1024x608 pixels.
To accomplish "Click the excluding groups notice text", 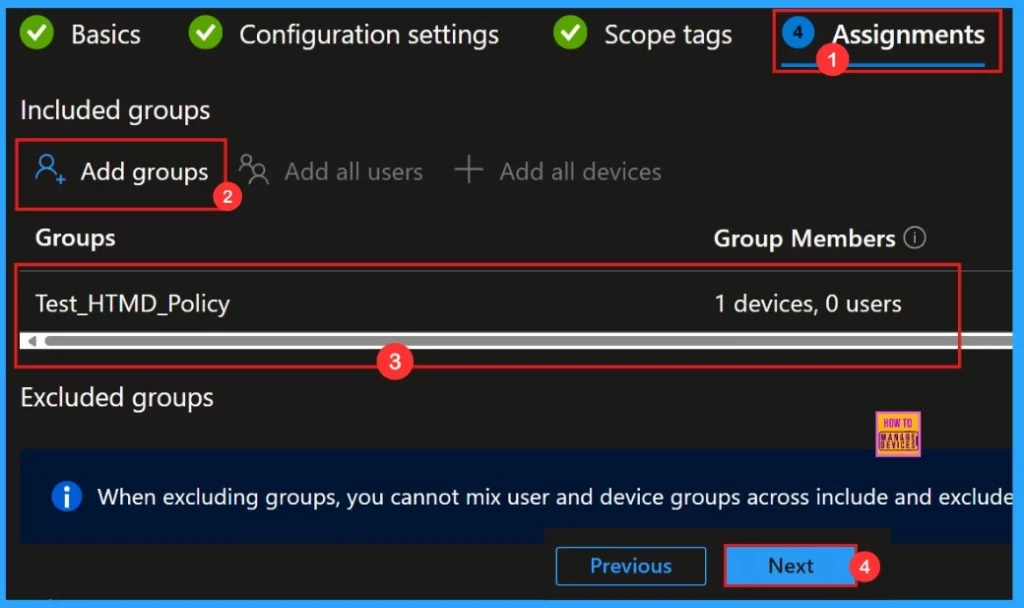I will 554,497.
